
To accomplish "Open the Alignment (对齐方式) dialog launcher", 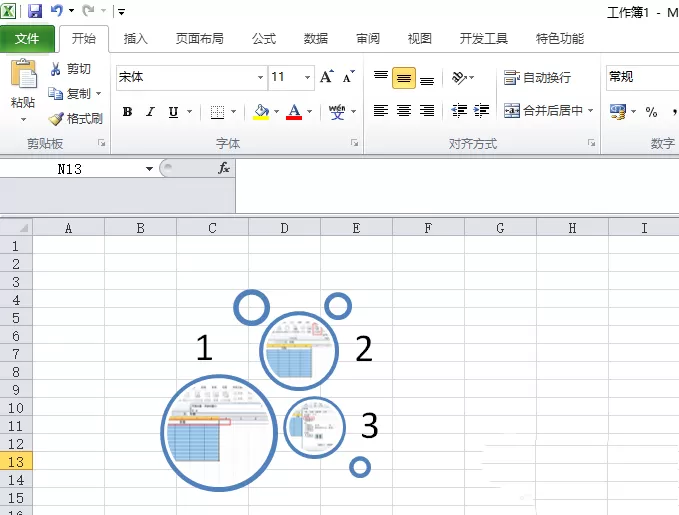I will pyautogui.click(x=591, y=143).
